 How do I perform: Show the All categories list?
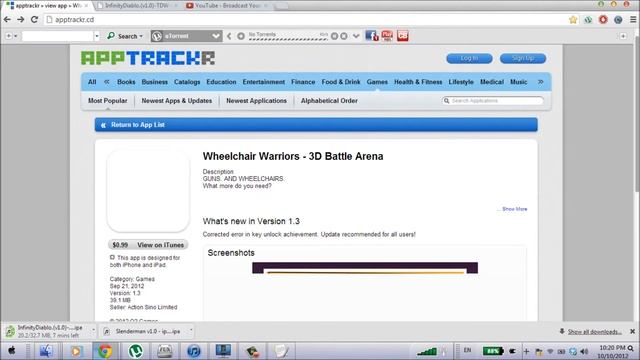pos(92,82)
